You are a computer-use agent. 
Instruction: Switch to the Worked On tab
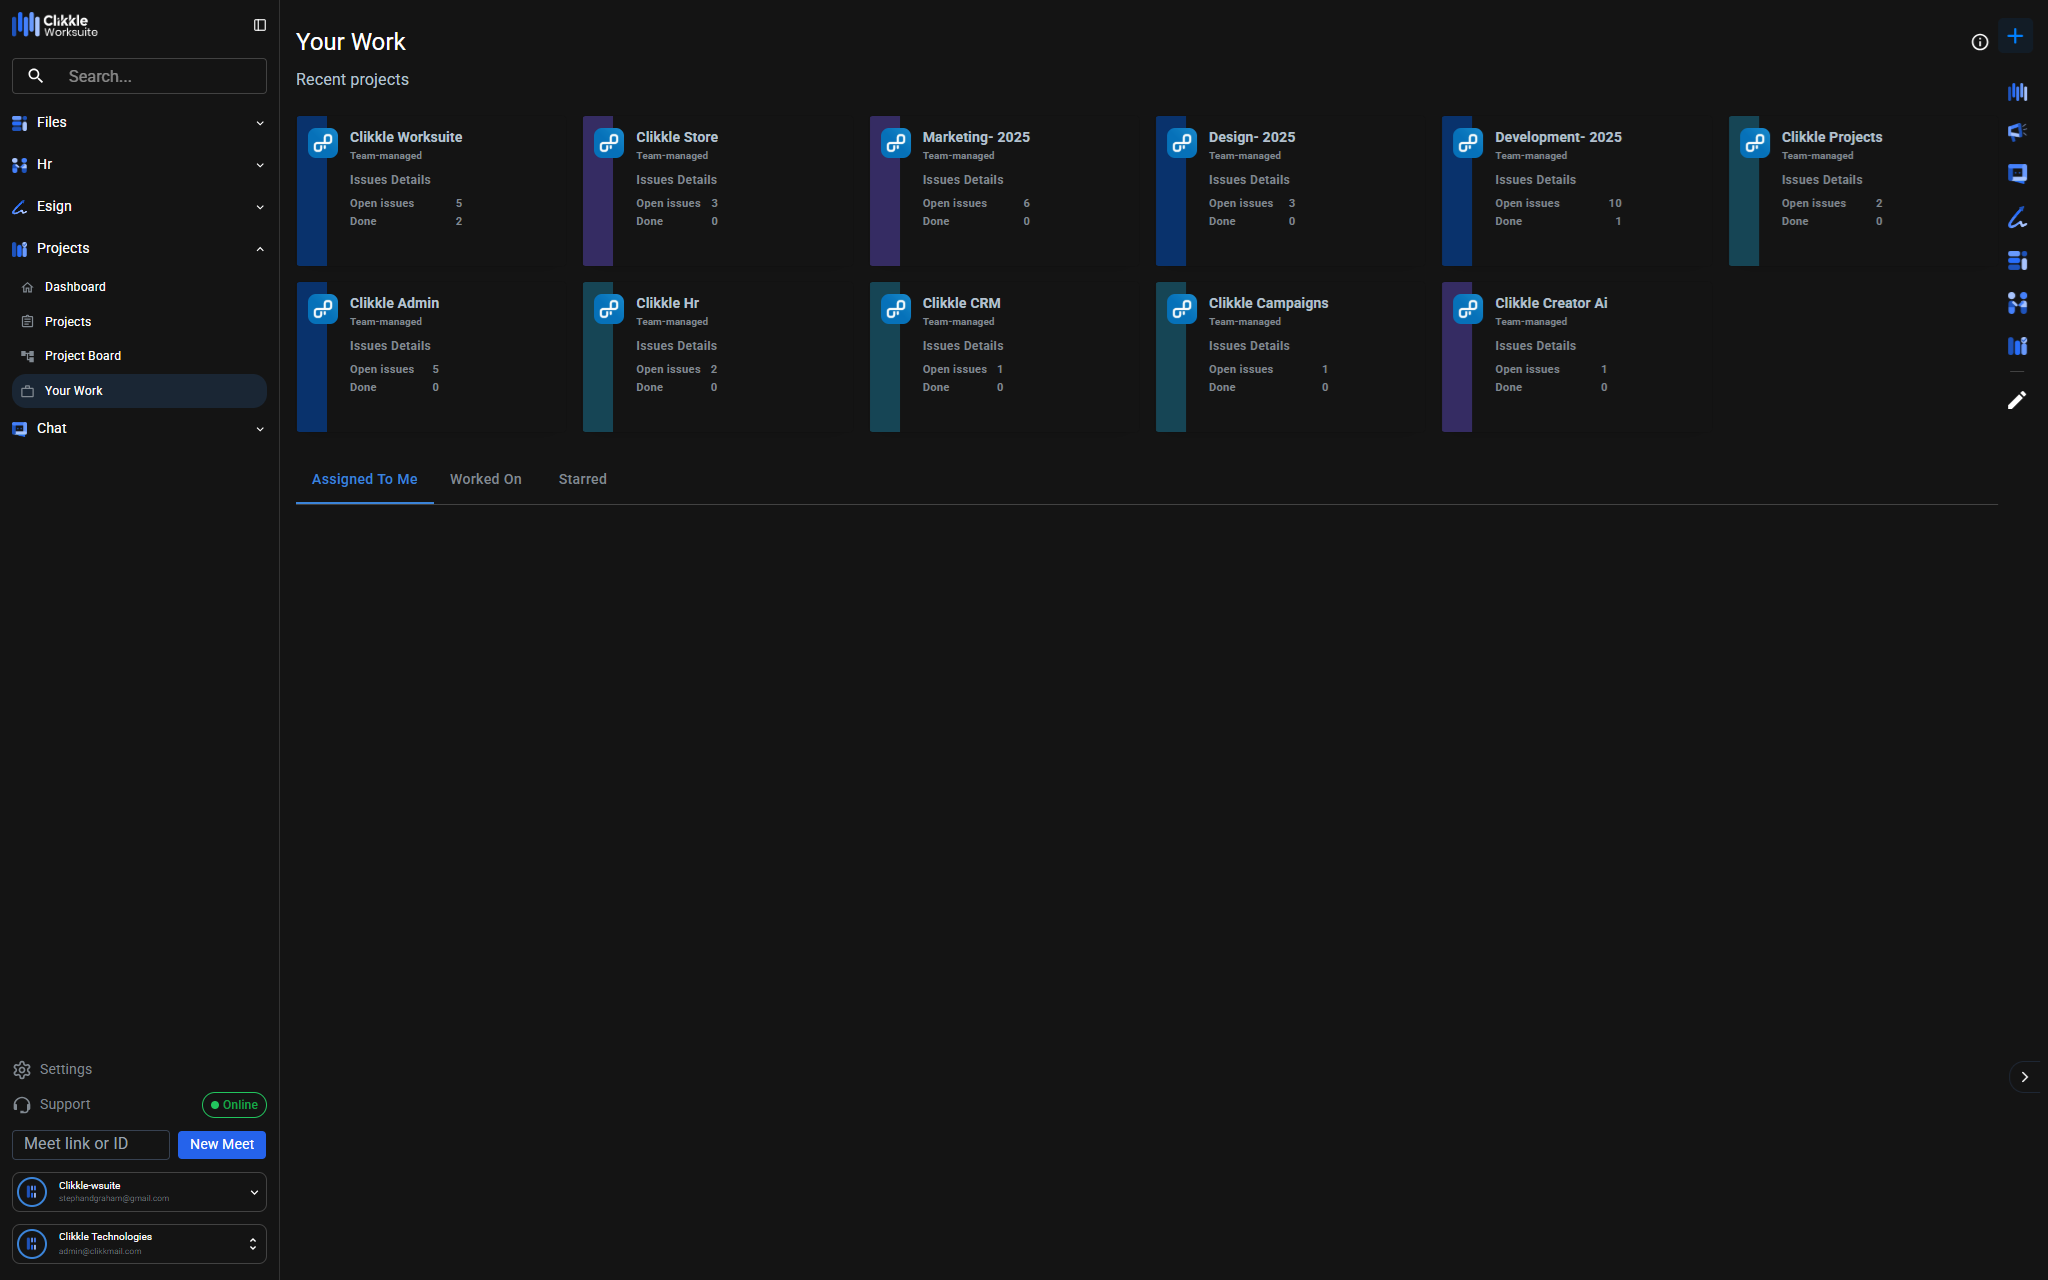tap(485, 479)
